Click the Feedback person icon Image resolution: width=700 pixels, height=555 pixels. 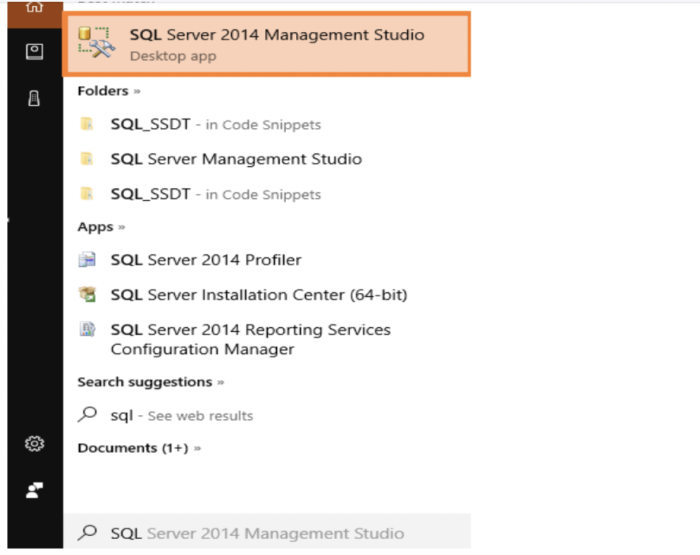click(x=34, y=490)
